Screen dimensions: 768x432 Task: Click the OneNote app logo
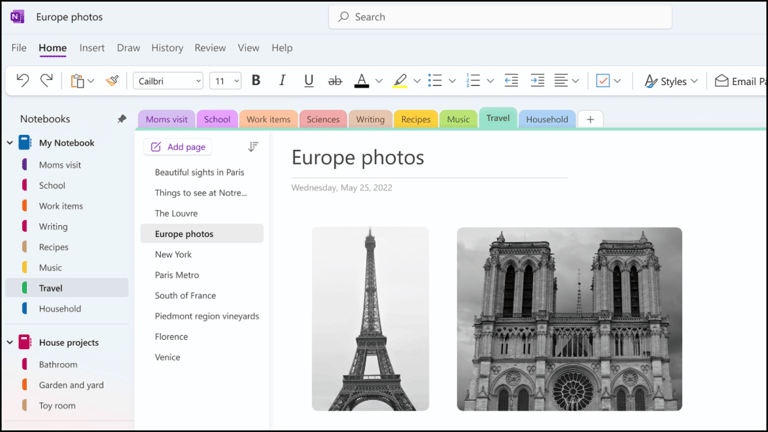tap(17, 17)
